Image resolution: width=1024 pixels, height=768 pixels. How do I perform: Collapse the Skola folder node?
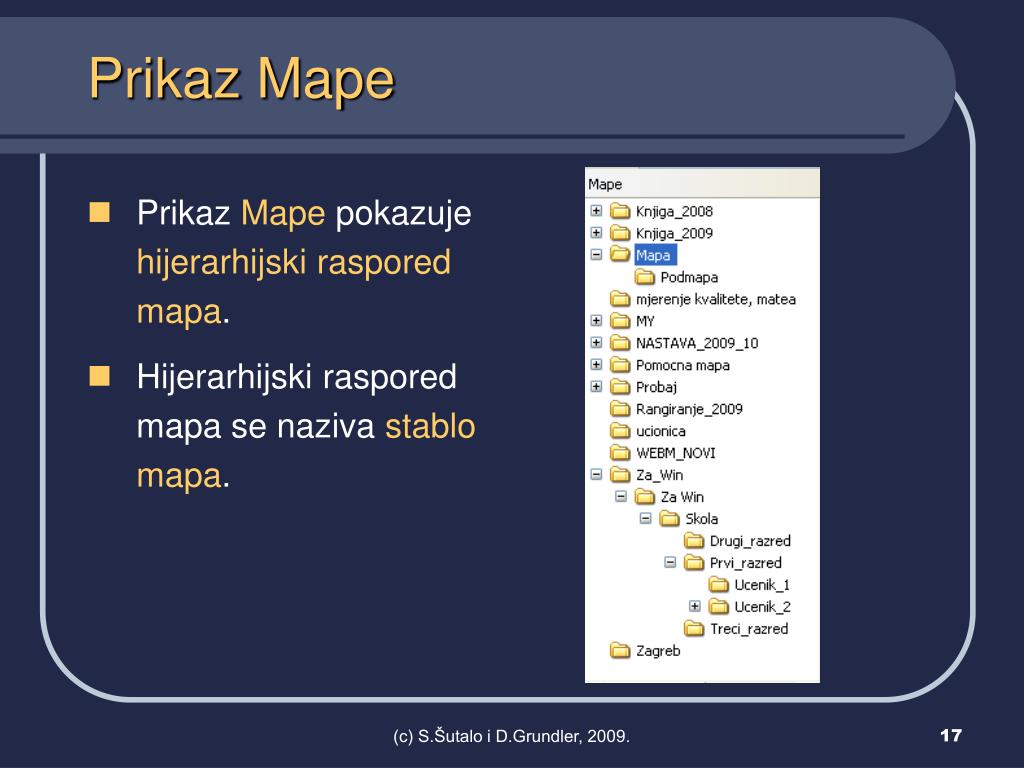(x=645, y=518)
